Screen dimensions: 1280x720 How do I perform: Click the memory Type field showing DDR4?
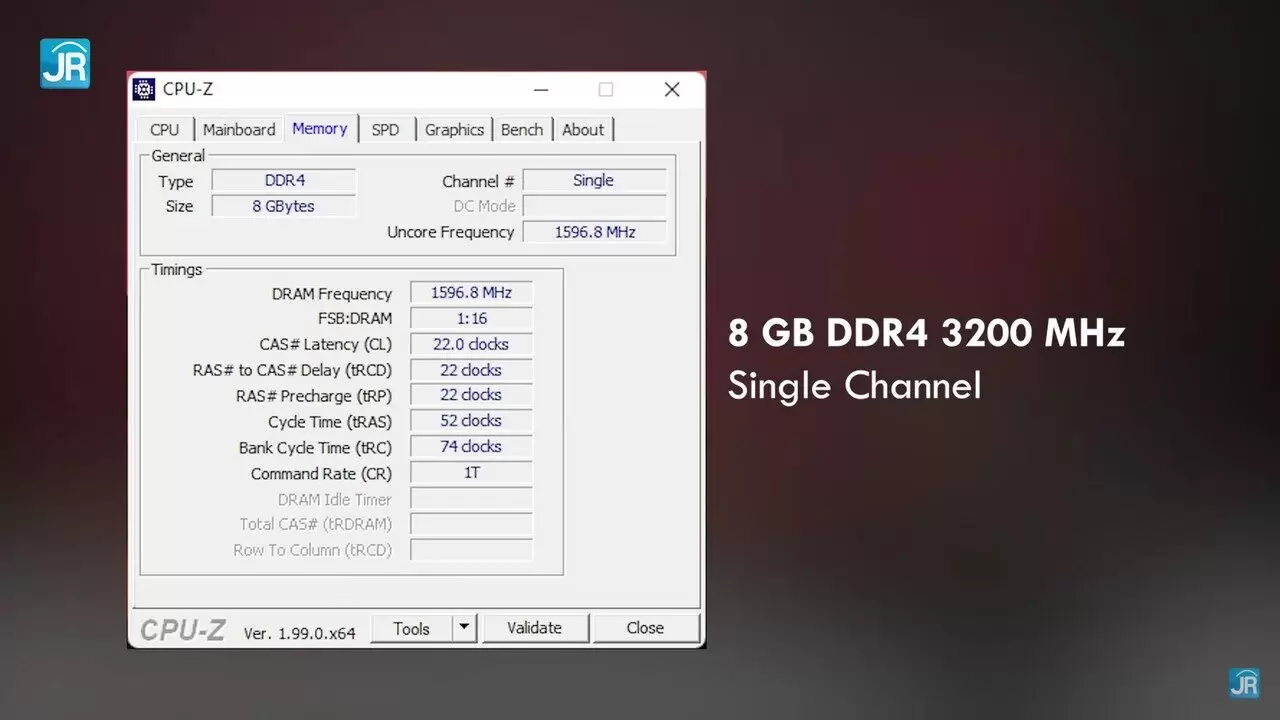point(284,180)
